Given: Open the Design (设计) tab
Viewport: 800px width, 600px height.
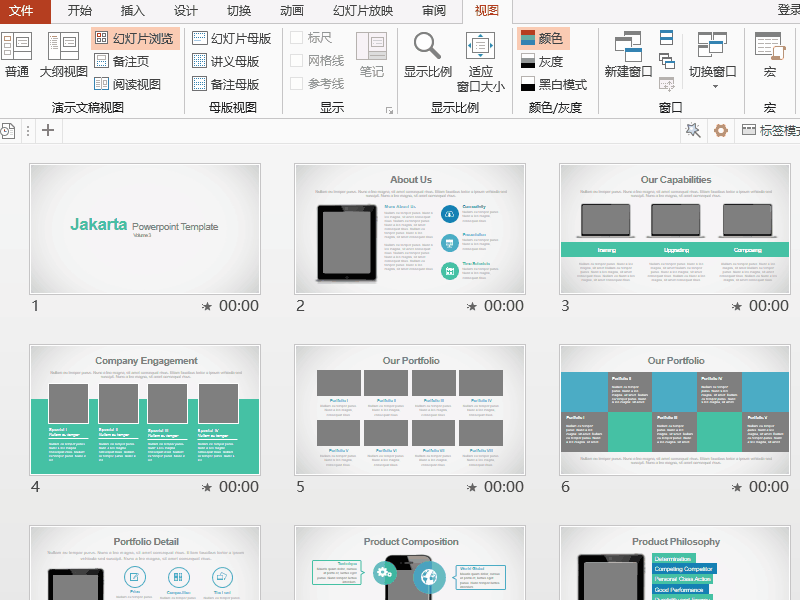Looking at the screenshot, I should point(186,11).
